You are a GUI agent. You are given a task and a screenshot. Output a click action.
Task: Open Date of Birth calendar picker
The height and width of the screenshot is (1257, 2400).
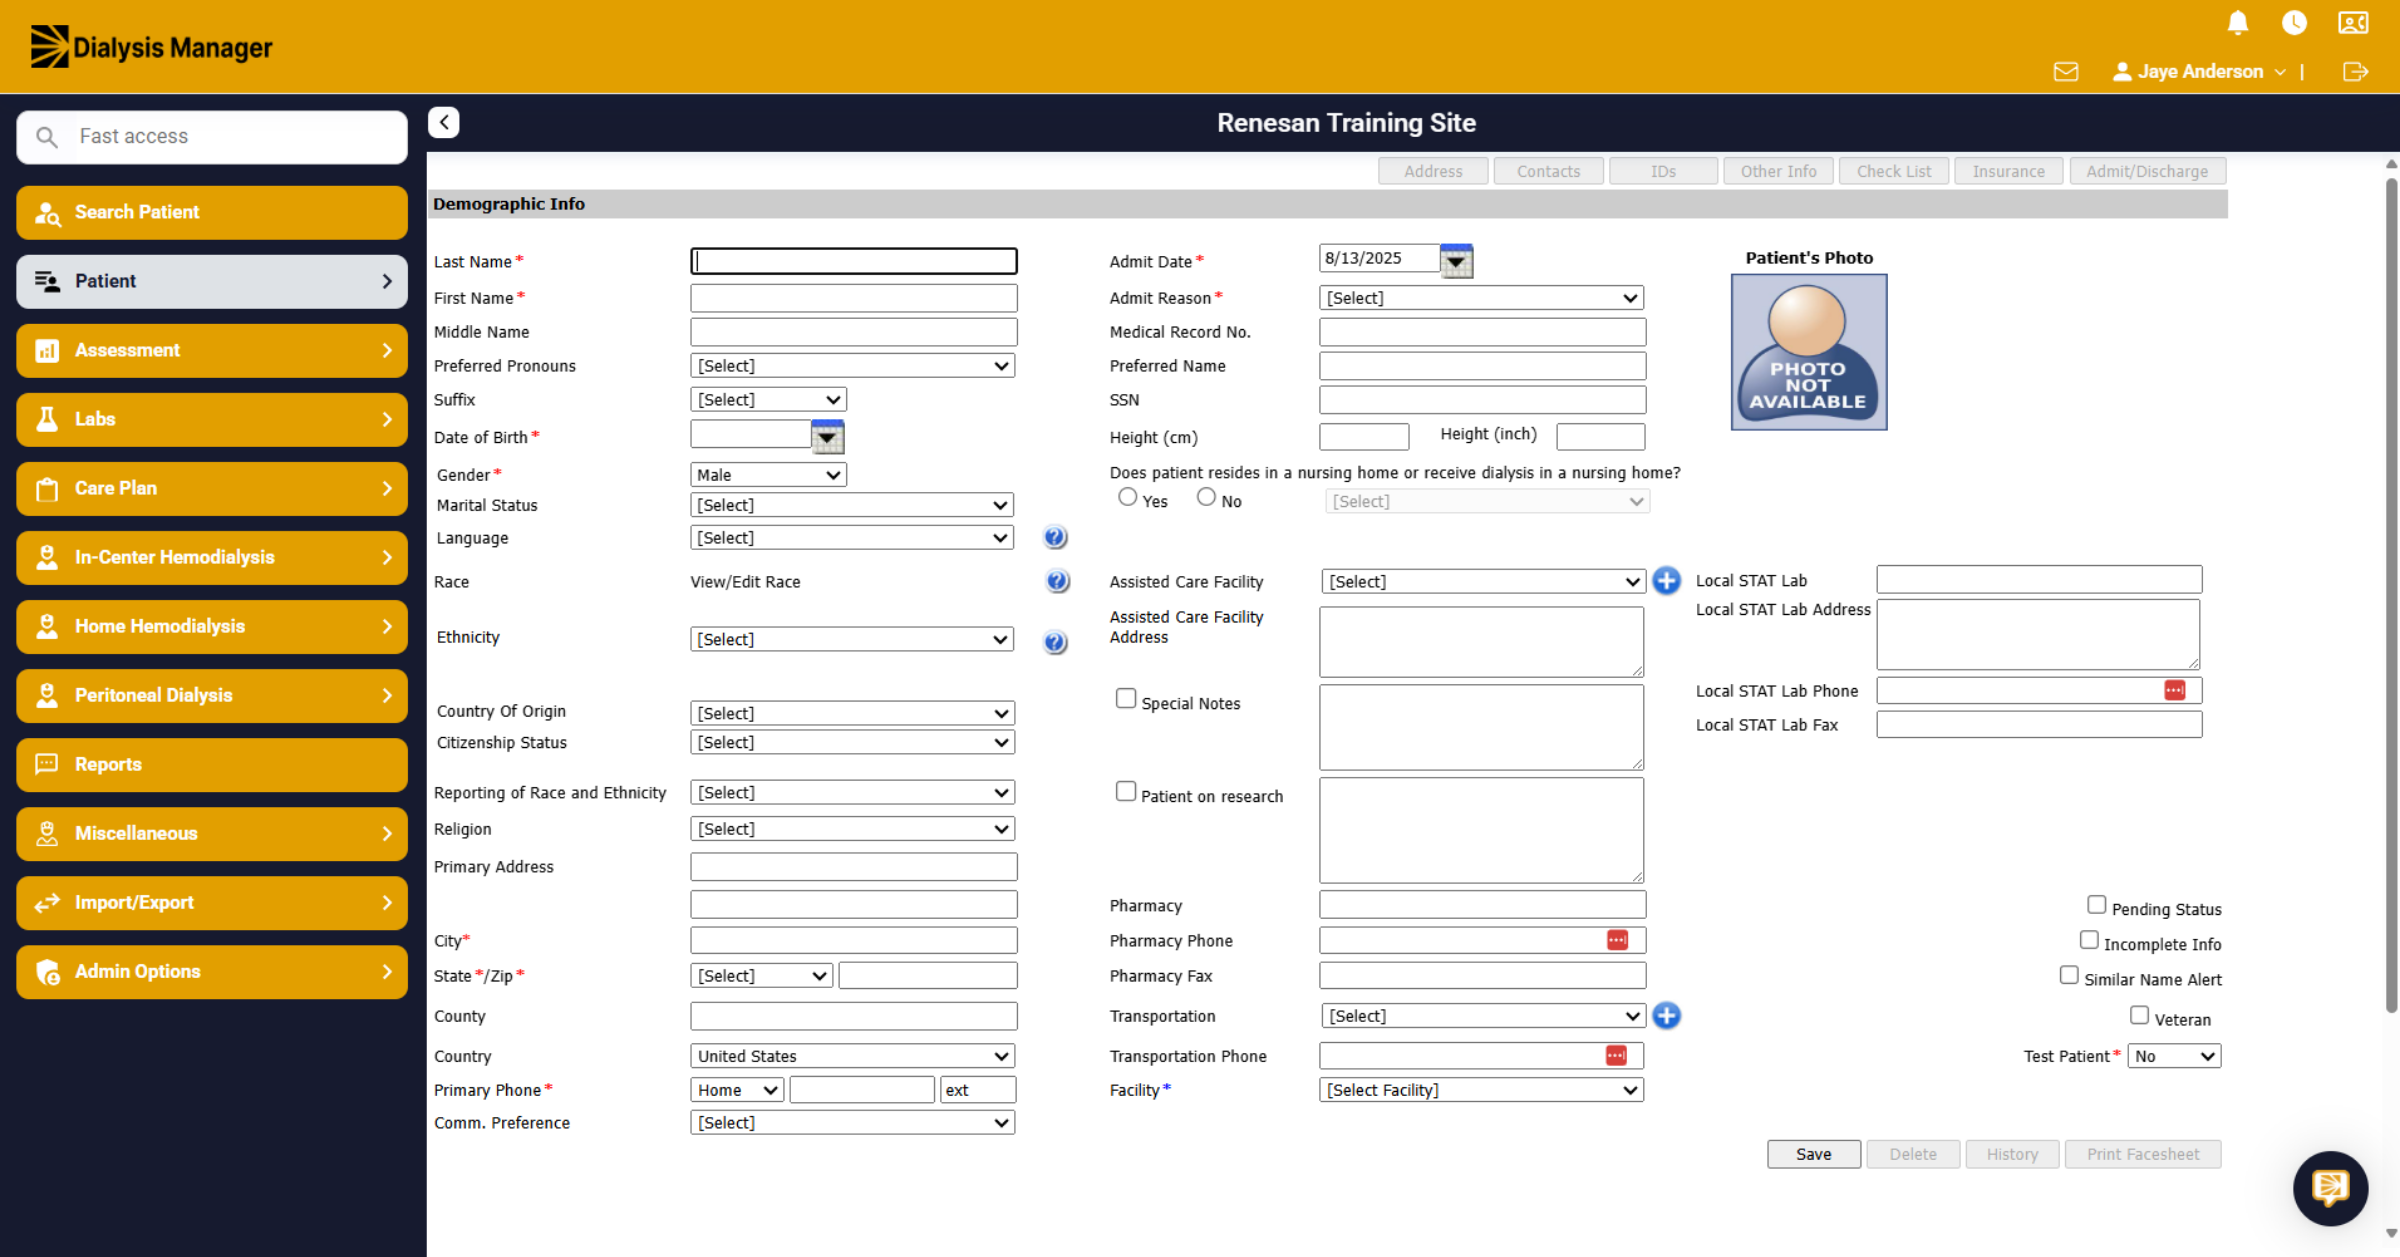coord(827,437)
